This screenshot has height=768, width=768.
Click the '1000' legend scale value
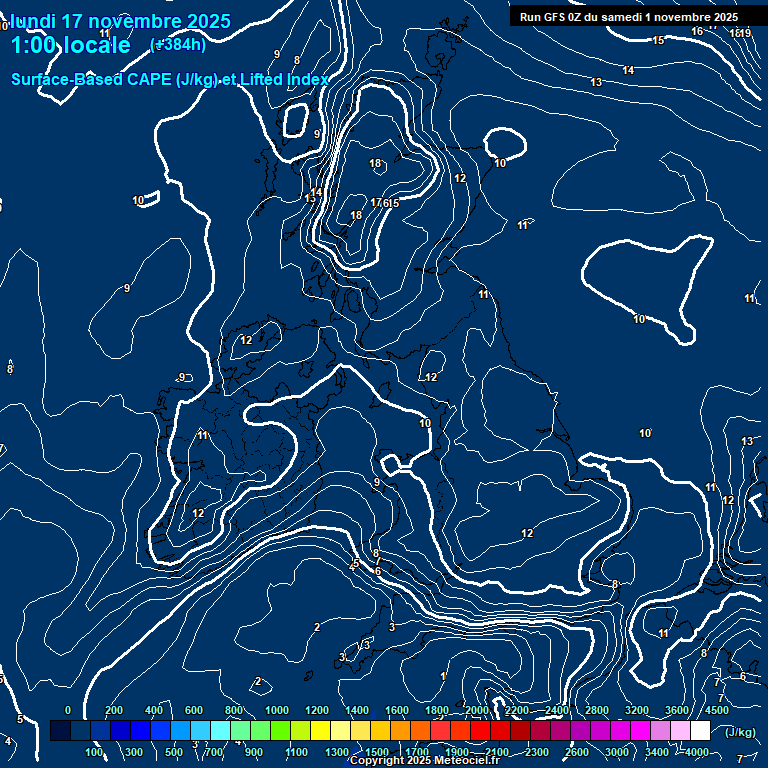(277, 710)
